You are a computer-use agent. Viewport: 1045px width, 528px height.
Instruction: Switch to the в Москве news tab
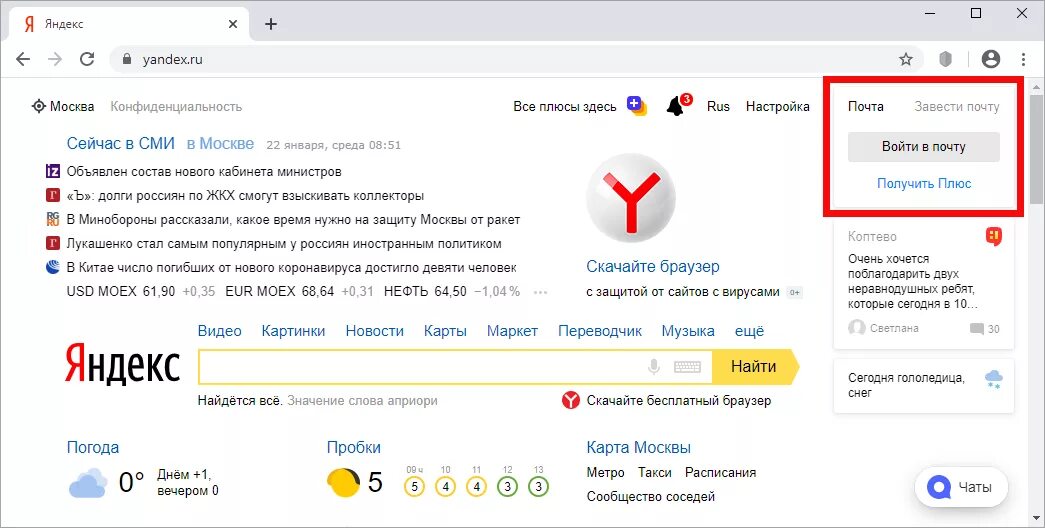click(x=220, y=143)
